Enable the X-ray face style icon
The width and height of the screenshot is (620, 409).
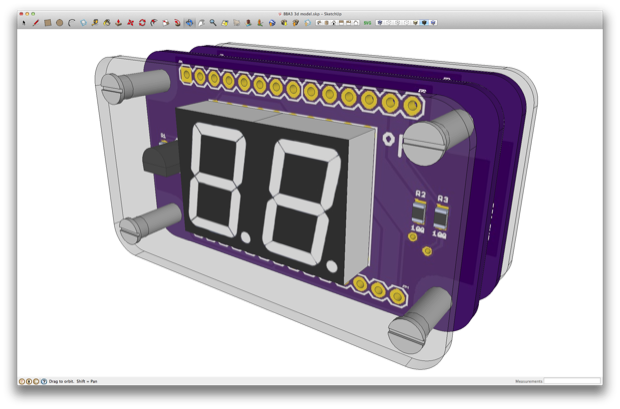(380, 23)
